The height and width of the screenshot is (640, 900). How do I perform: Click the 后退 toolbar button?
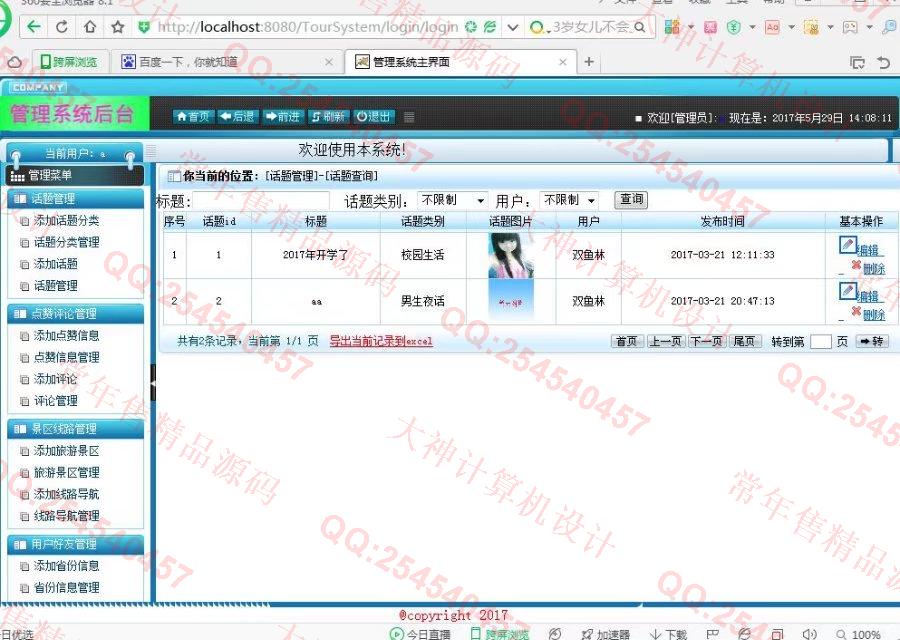coord(238,117)
